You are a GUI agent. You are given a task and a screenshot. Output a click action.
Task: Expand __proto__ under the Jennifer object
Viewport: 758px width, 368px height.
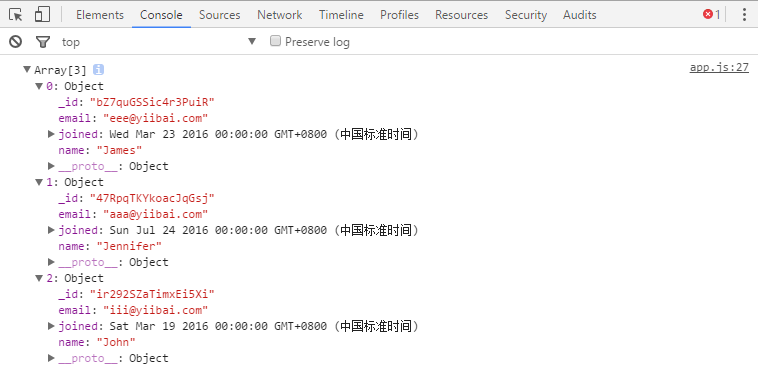pos(51,262)
